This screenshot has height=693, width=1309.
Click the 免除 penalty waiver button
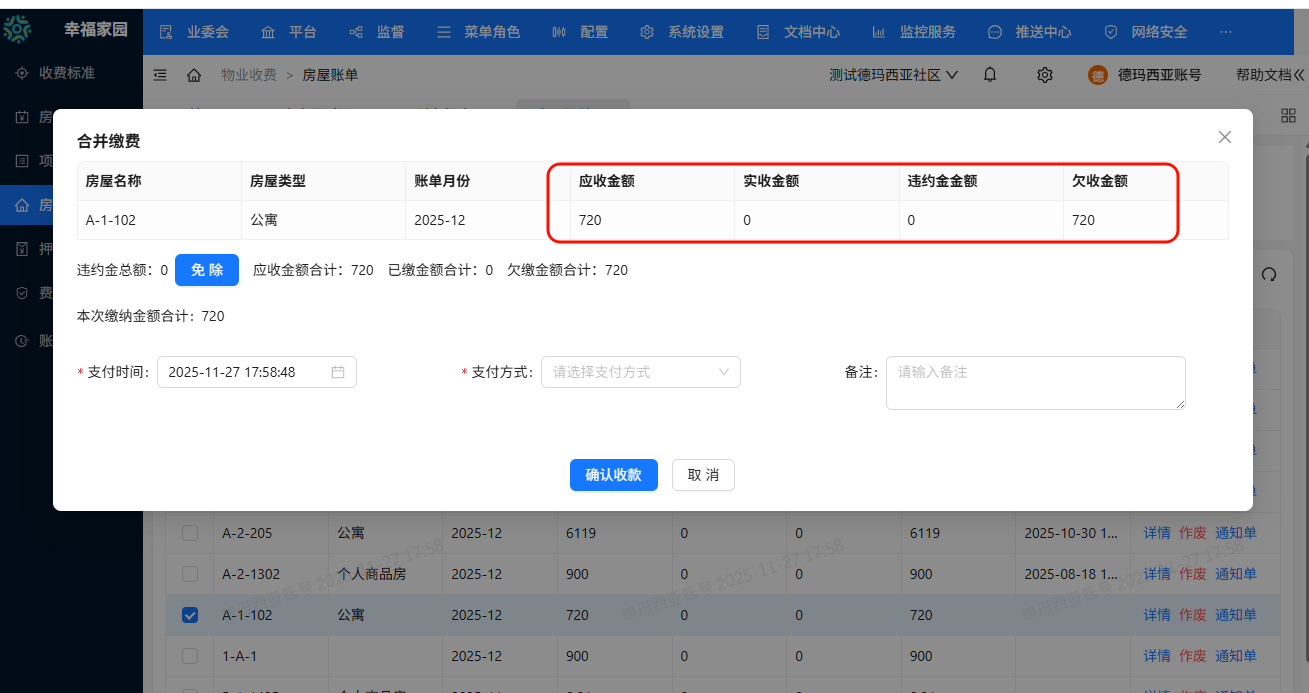[x=207, y=270]
